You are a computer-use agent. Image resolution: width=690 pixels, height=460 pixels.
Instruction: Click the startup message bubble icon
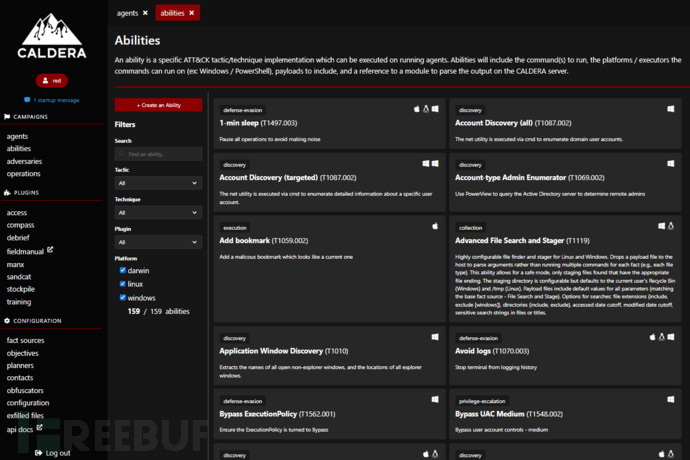pos(28,100)
